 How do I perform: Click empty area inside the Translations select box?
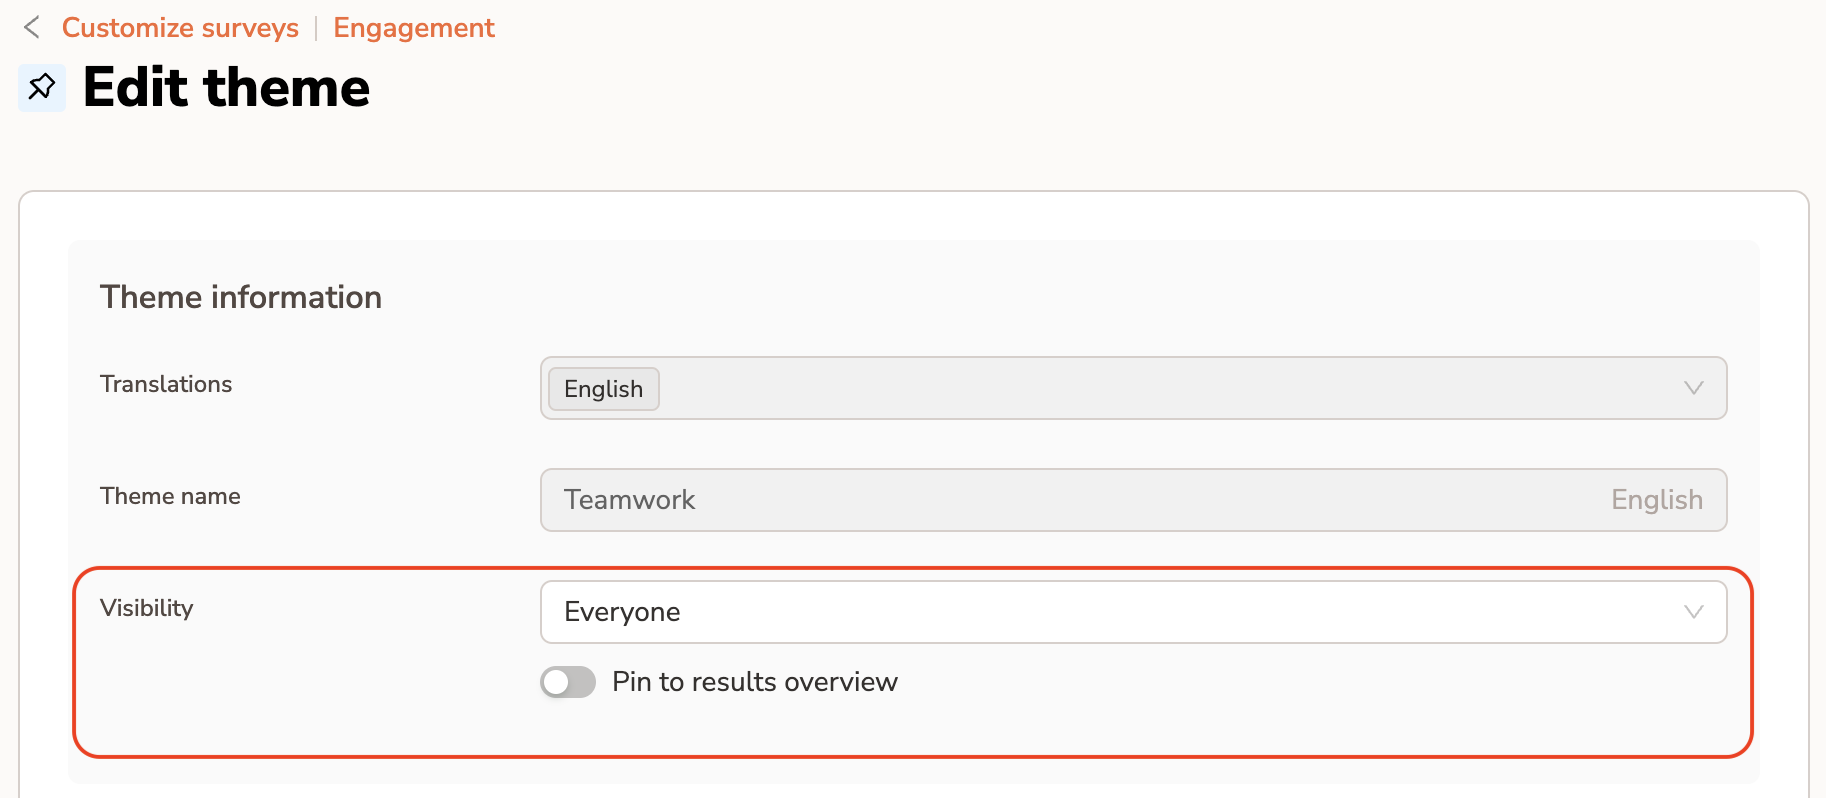click(1100, 388)
